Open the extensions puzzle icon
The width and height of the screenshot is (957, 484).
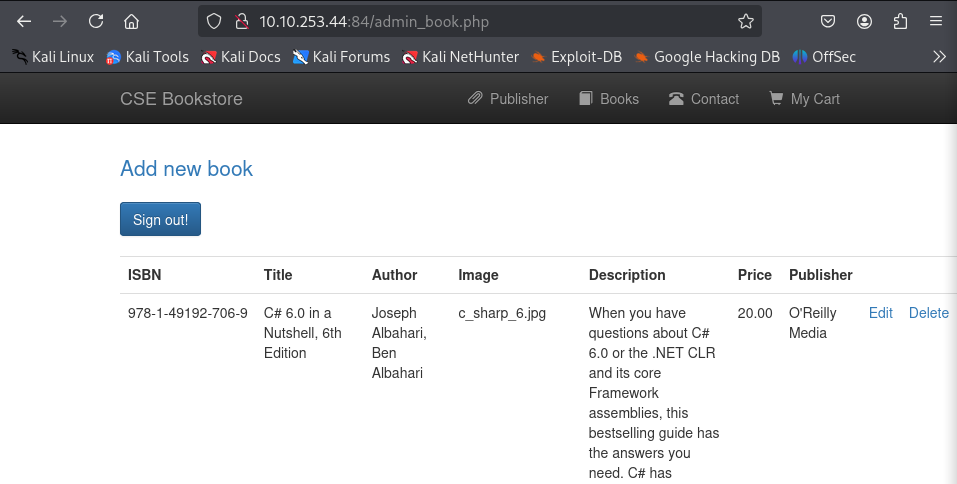point(900,21)
